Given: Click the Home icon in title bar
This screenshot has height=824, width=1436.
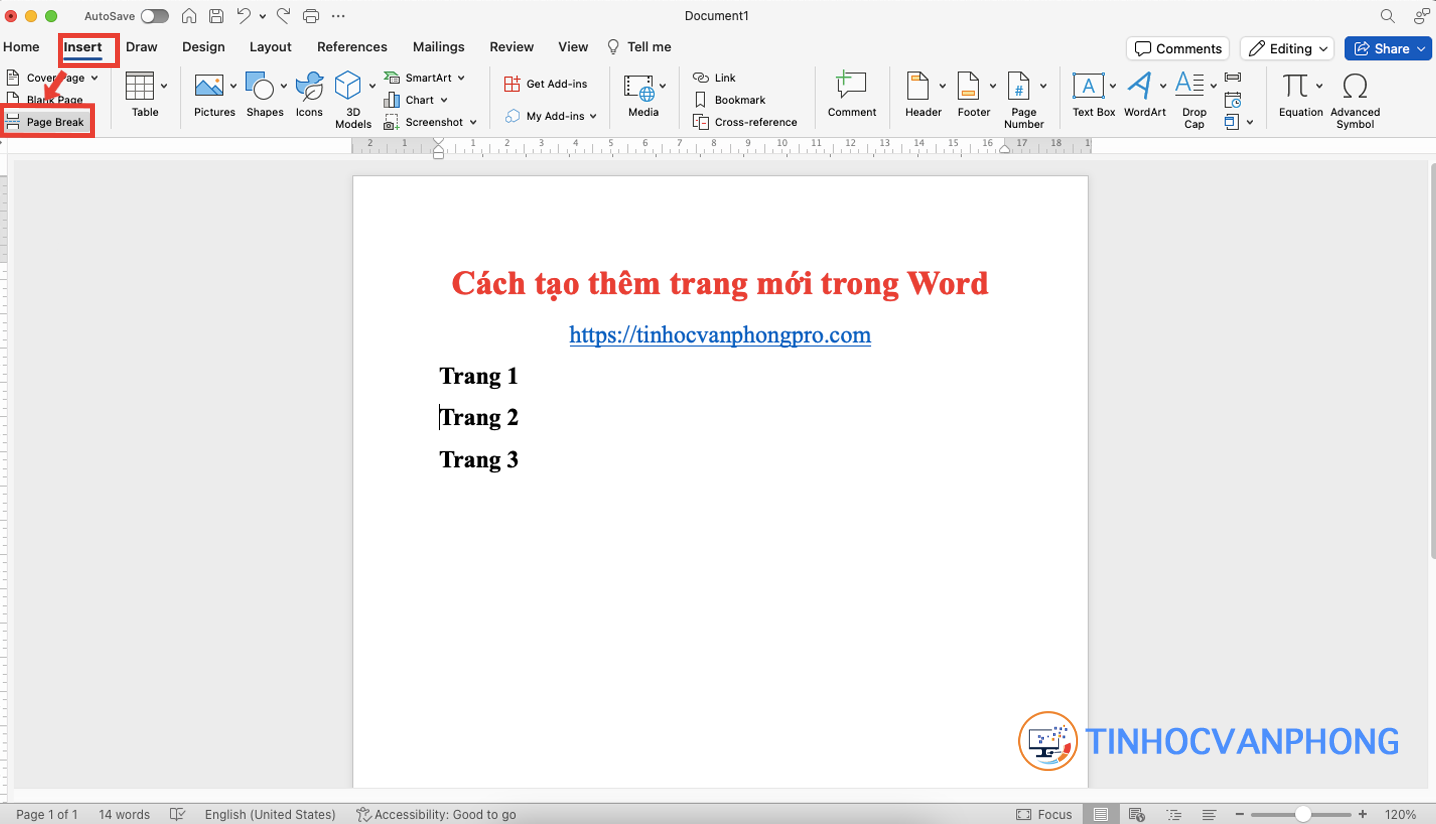Looking at the screenshot, I should click(189, 16).
